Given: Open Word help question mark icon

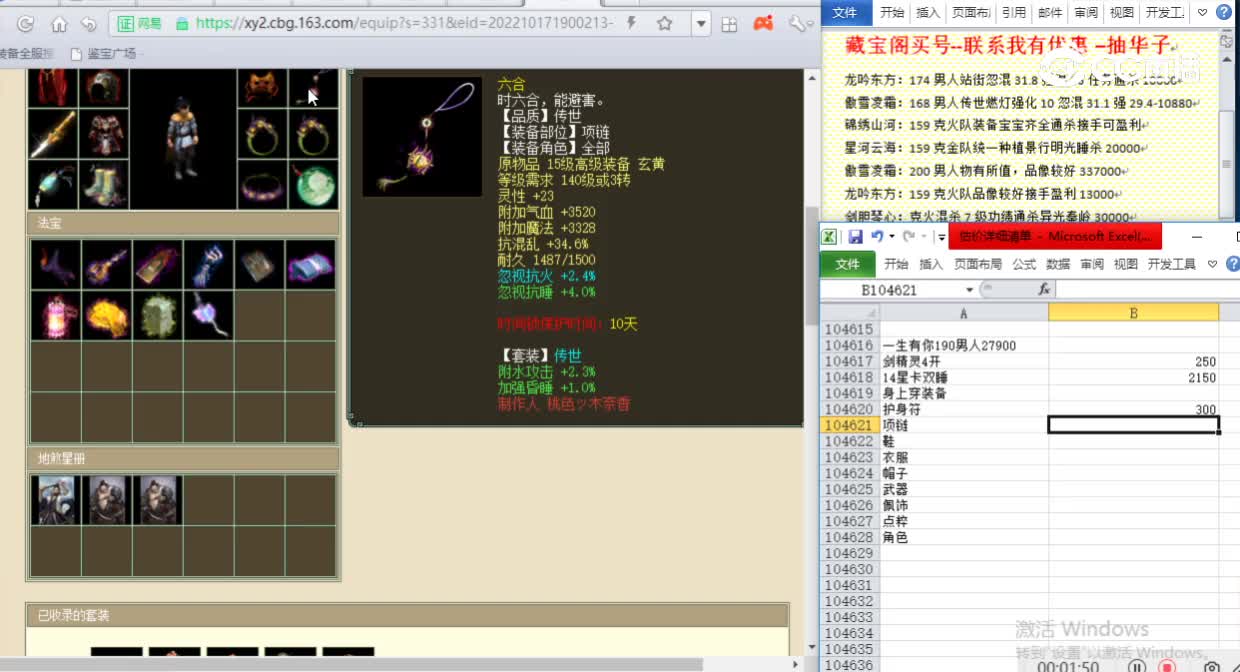Looking at the screenshot, I should [x=1223, y=12].
